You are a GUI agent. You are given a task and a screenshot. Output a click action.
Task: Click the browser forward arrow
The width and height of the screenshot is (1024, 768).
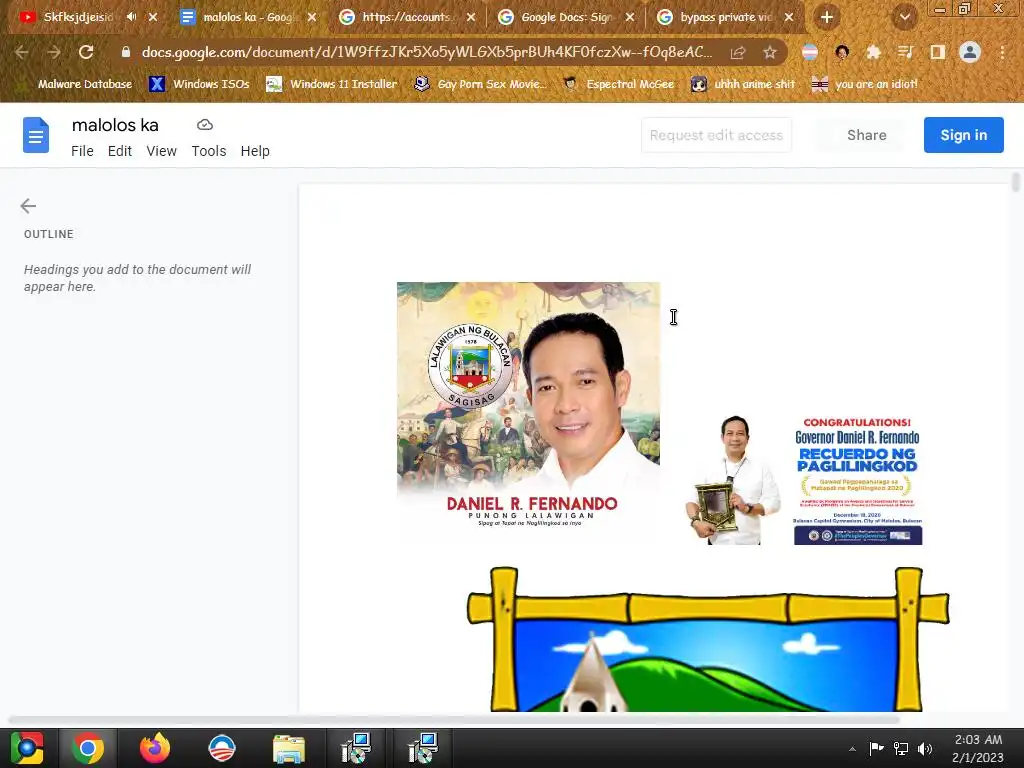(54, 52)
